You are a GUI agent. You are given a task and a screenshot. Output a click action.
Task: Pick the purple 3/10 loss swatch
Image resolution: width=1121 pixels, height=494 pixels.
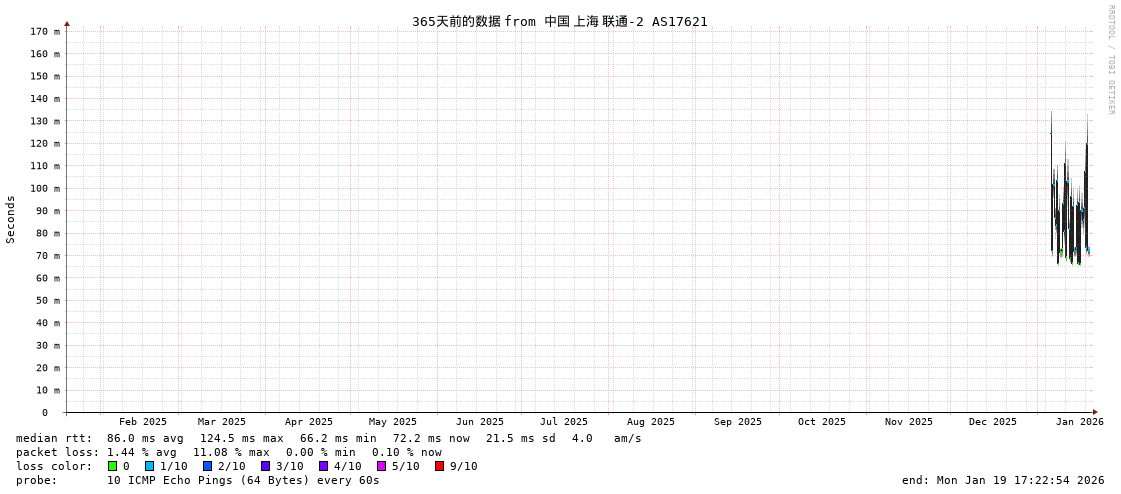point(266,466)
